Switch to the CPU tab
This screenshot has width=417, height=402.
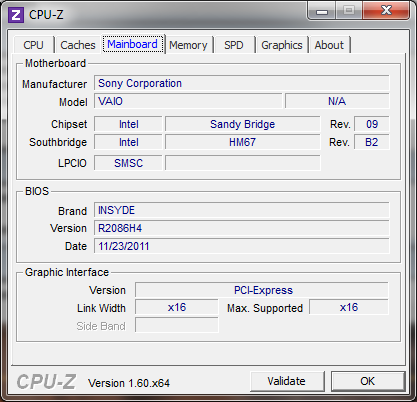(33, 45)
